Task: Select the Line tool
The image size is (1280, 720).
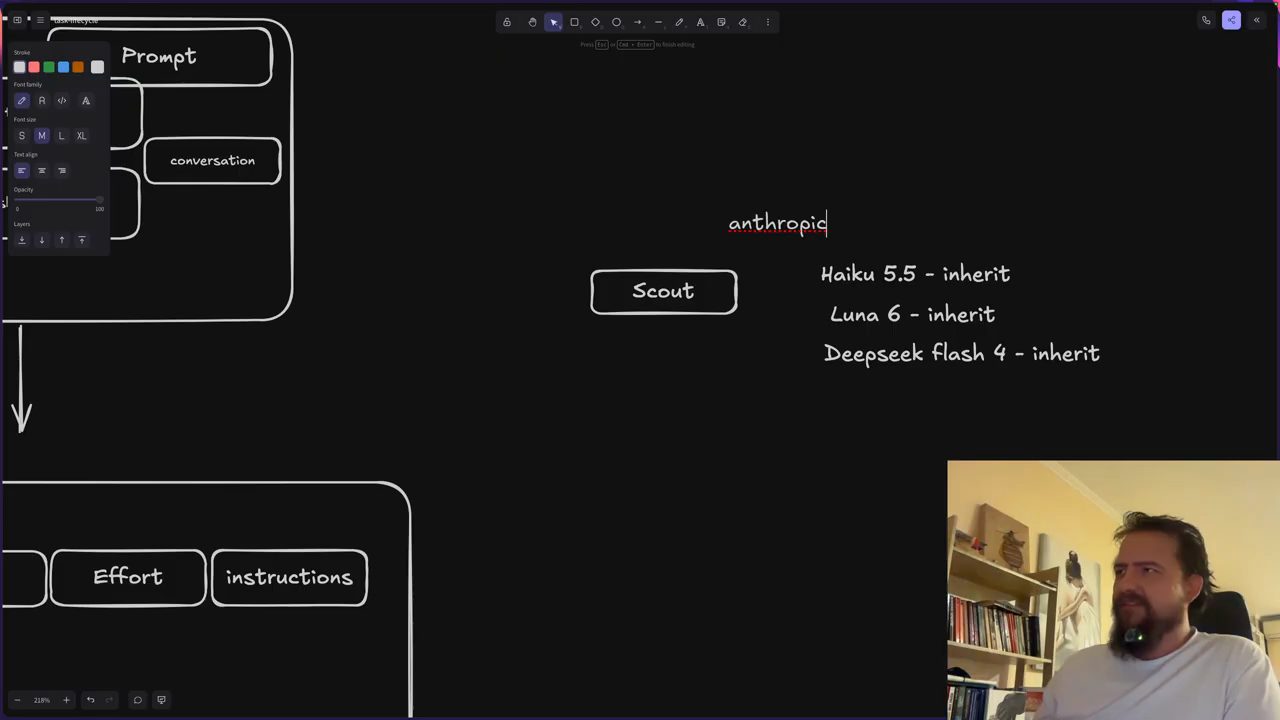Action: 658,22
